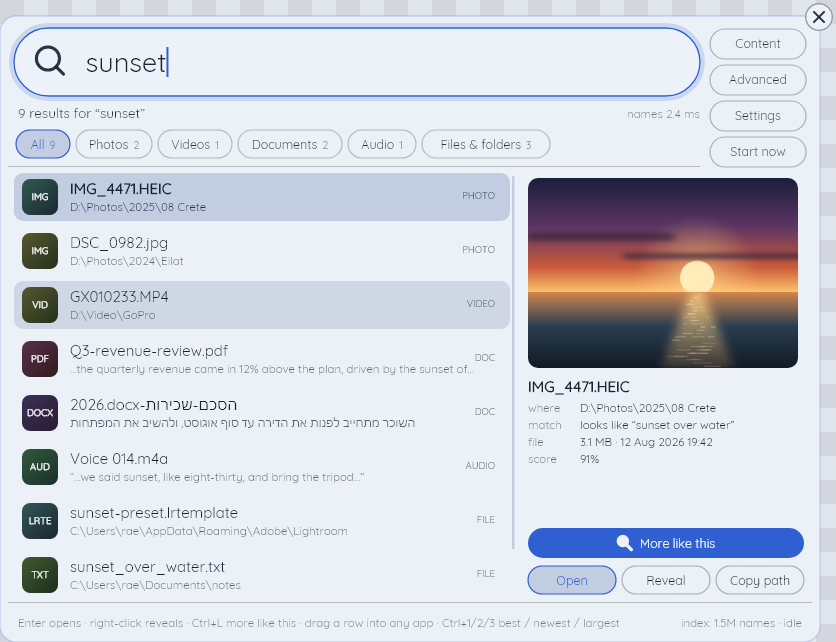Select the Hebrew 2026.docx result
Viewport: 836px width, 642px height.
pyautogui.click(x=262, y=413)
